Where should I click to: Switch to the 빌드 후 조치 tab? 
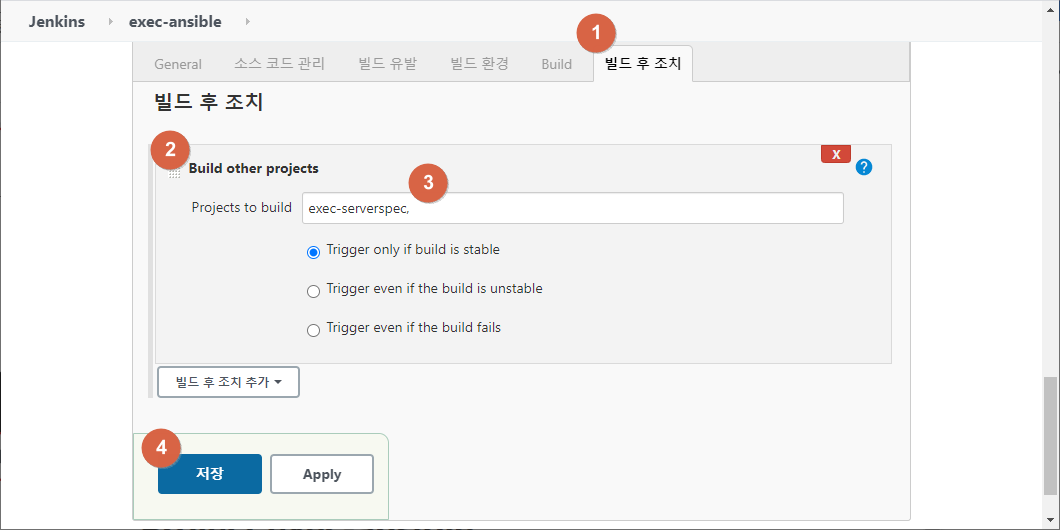[643, 64]
